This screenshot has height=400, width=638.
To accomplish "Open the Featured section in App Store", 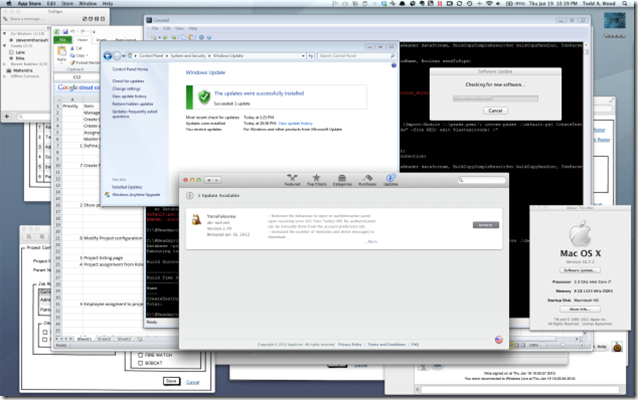I will (292, 180).
